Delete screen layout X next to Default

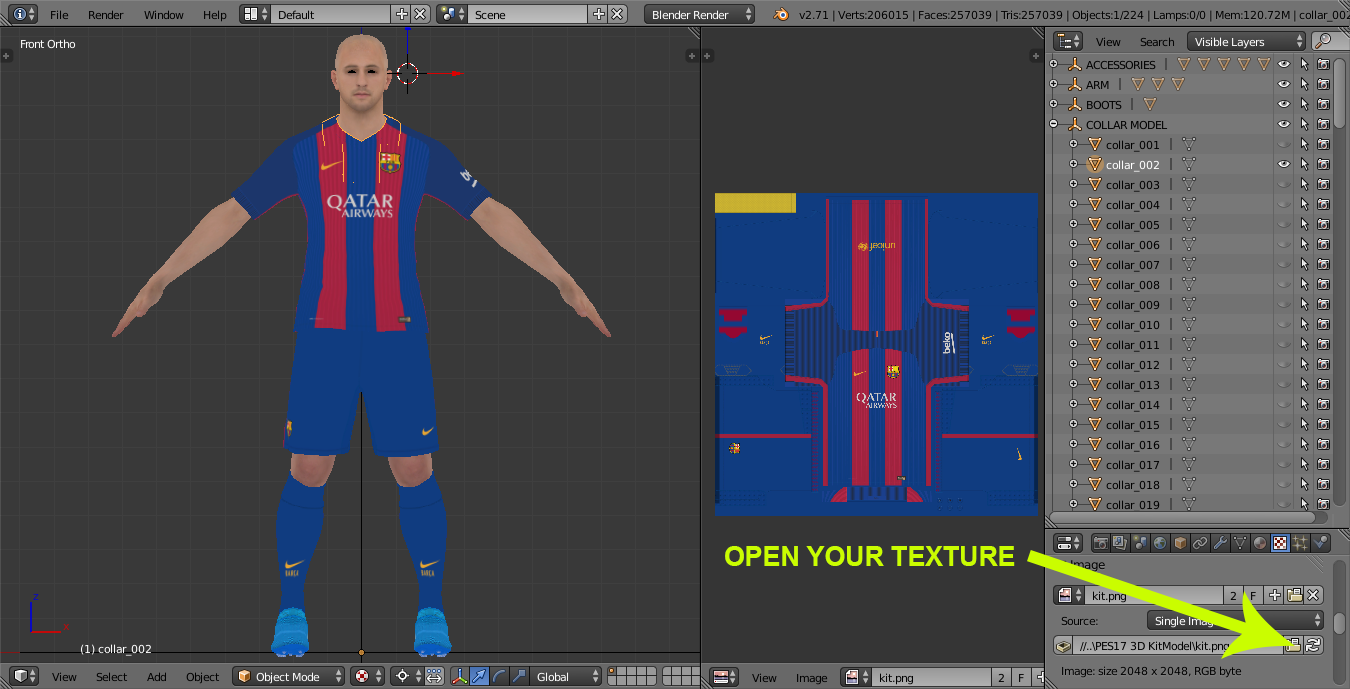(420, 14)
